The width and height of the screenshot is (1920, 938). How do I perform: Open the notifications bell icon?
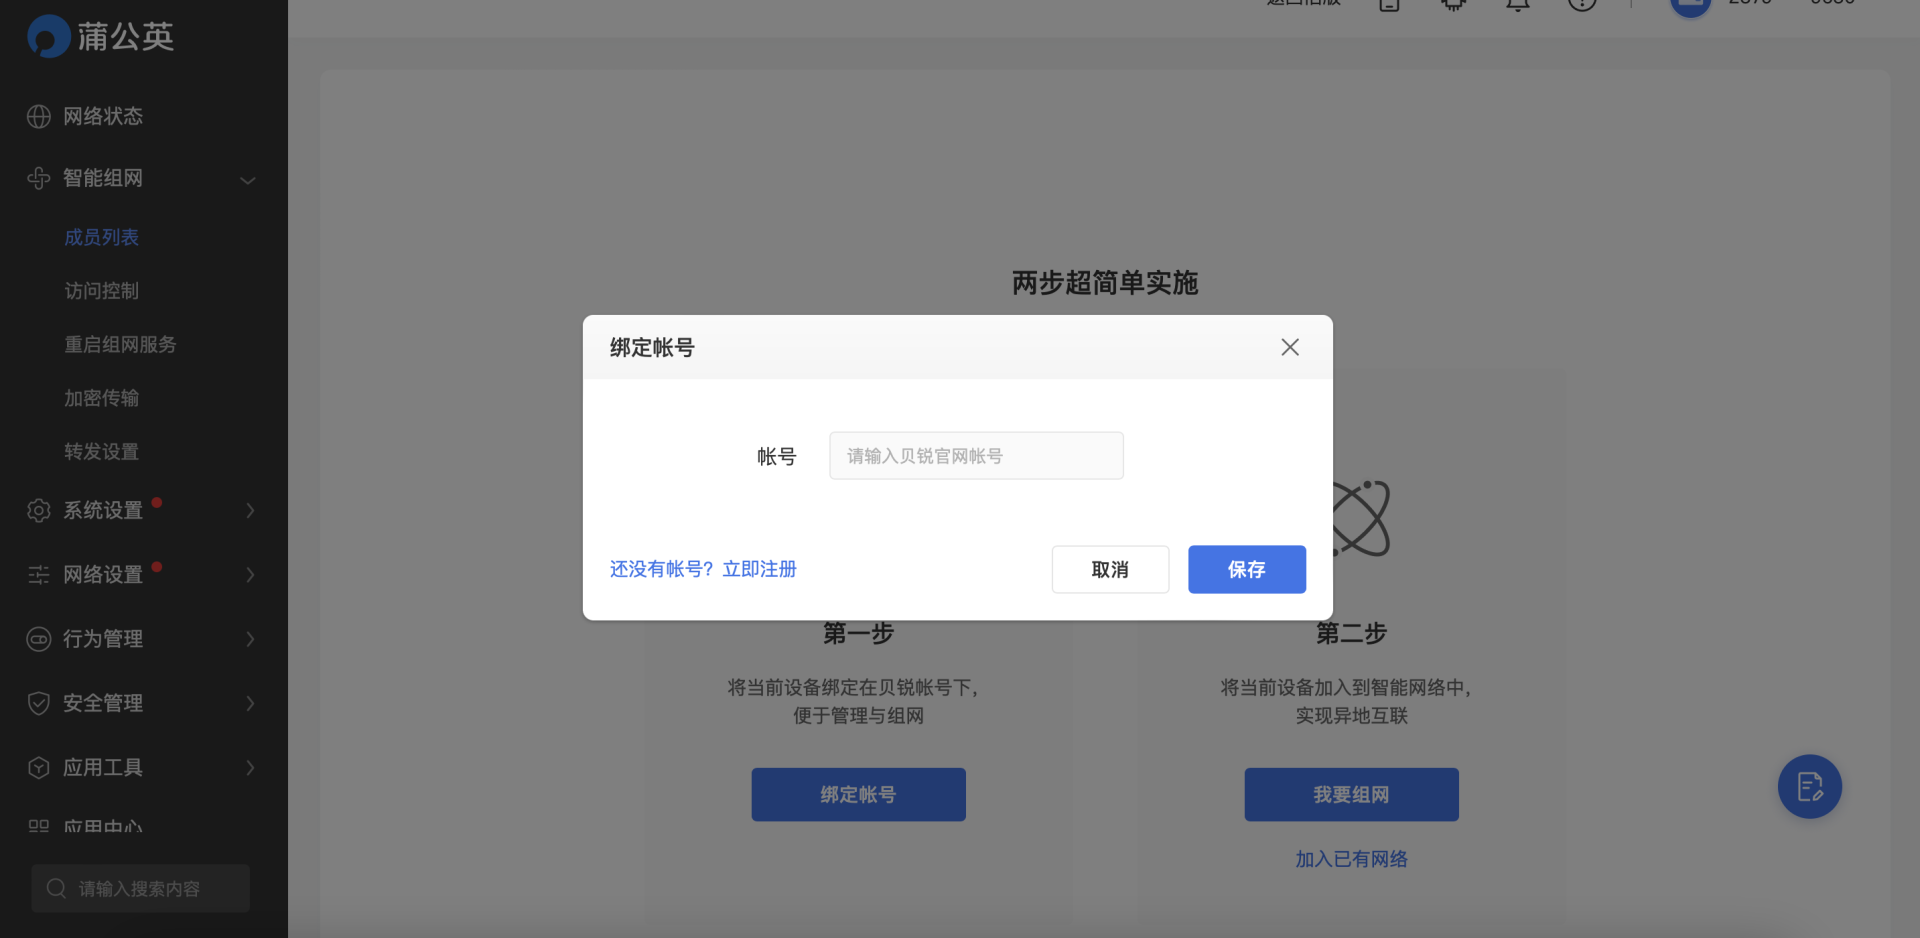tap(1517, 5)
